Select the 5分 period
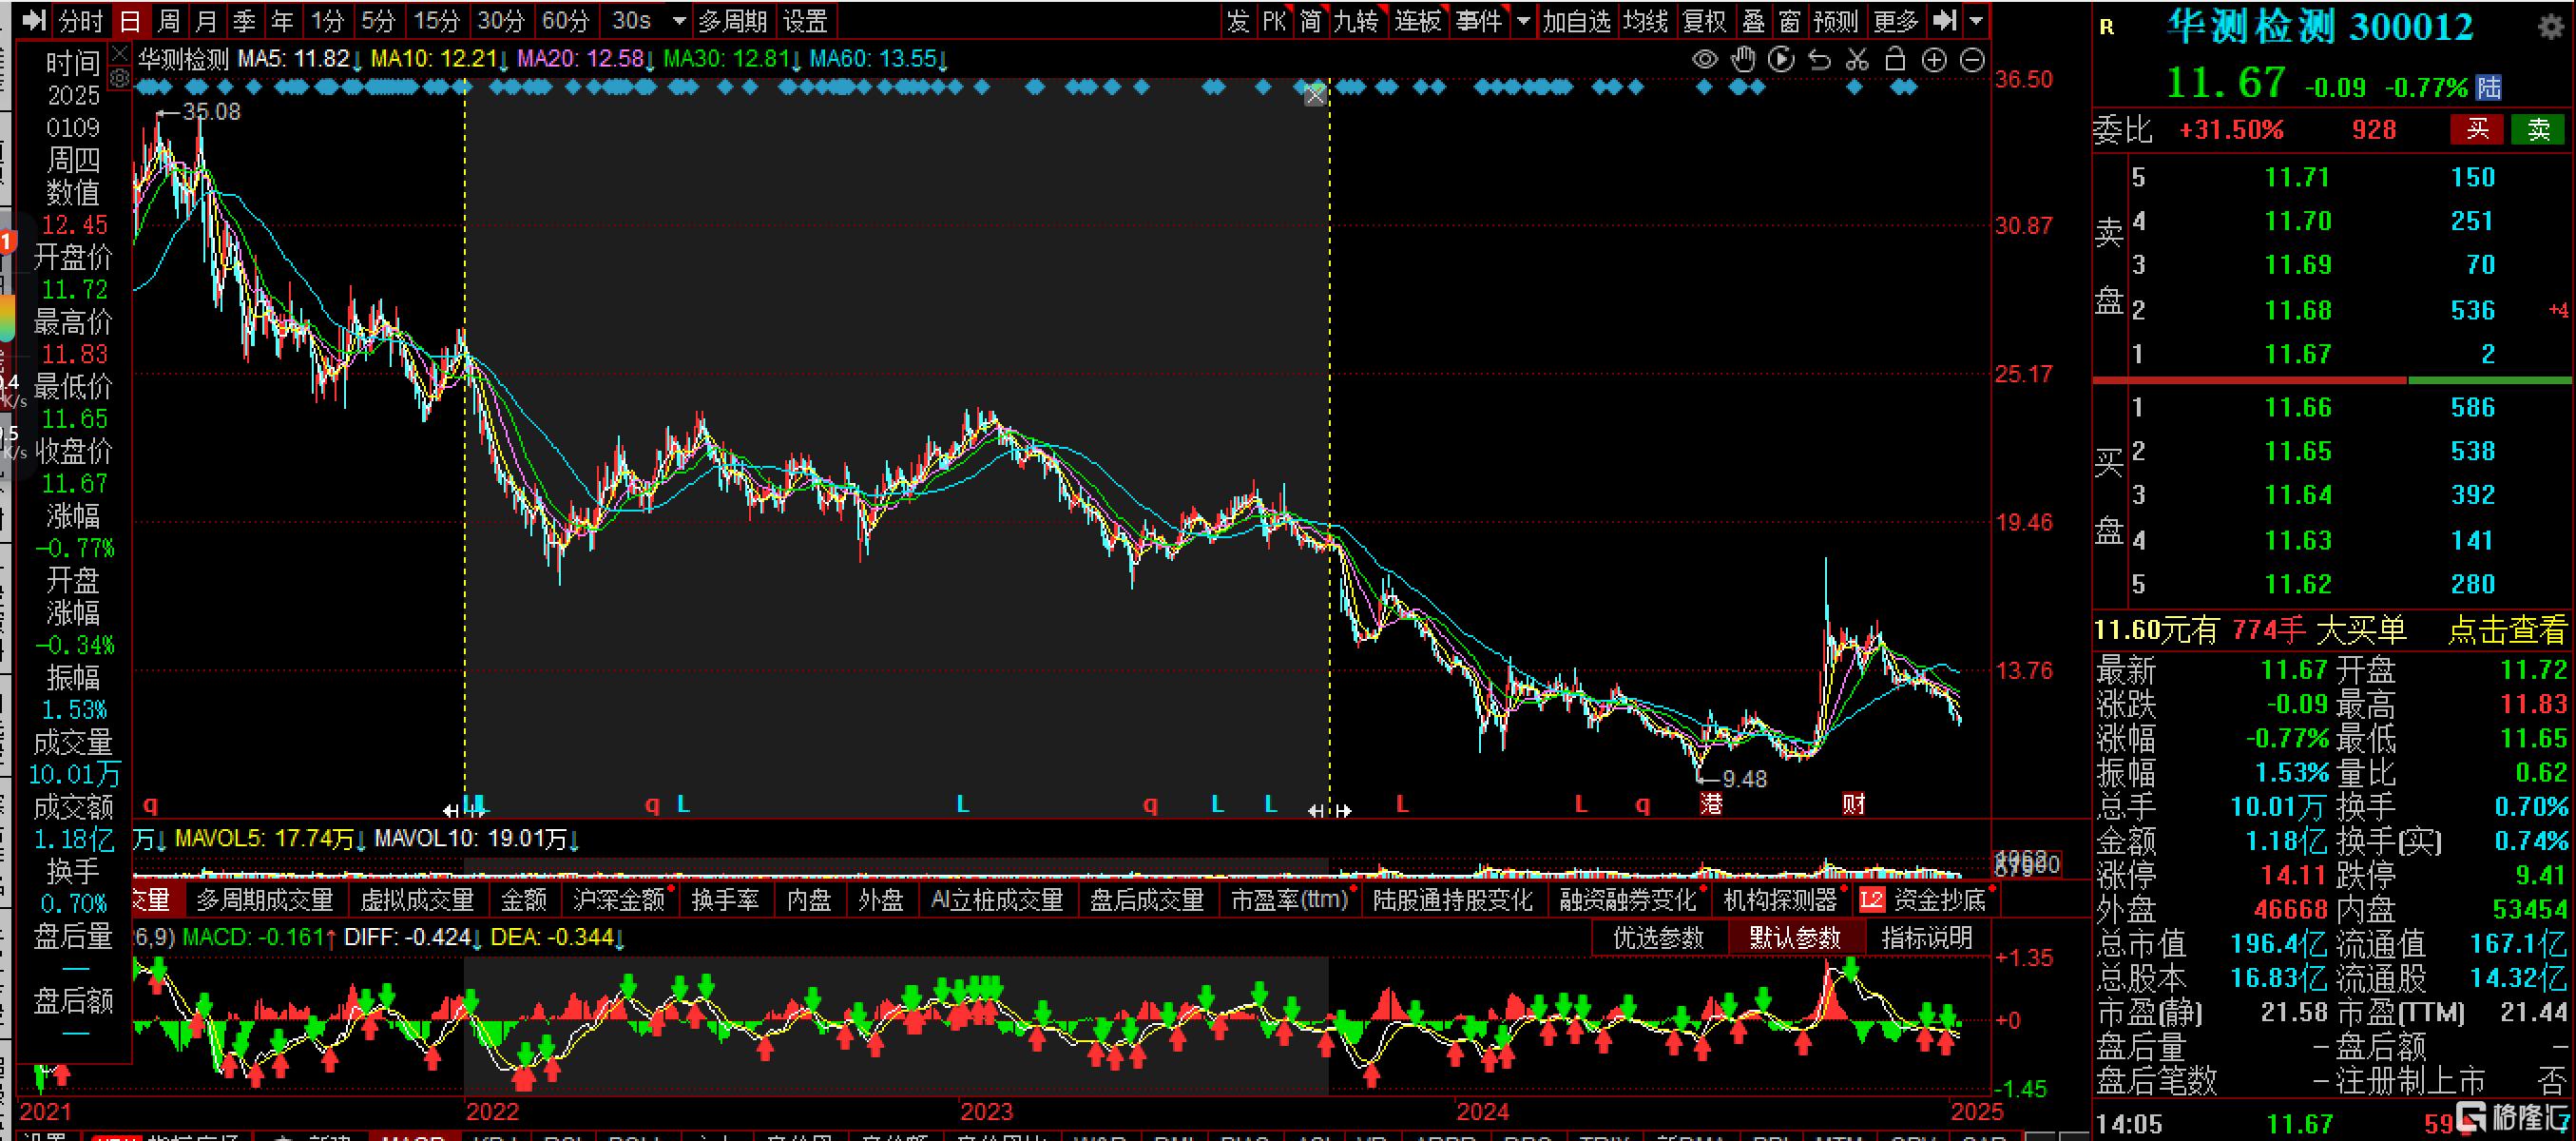Image resolution: width=2576 pixels, height=1141 pixels. 378,20
